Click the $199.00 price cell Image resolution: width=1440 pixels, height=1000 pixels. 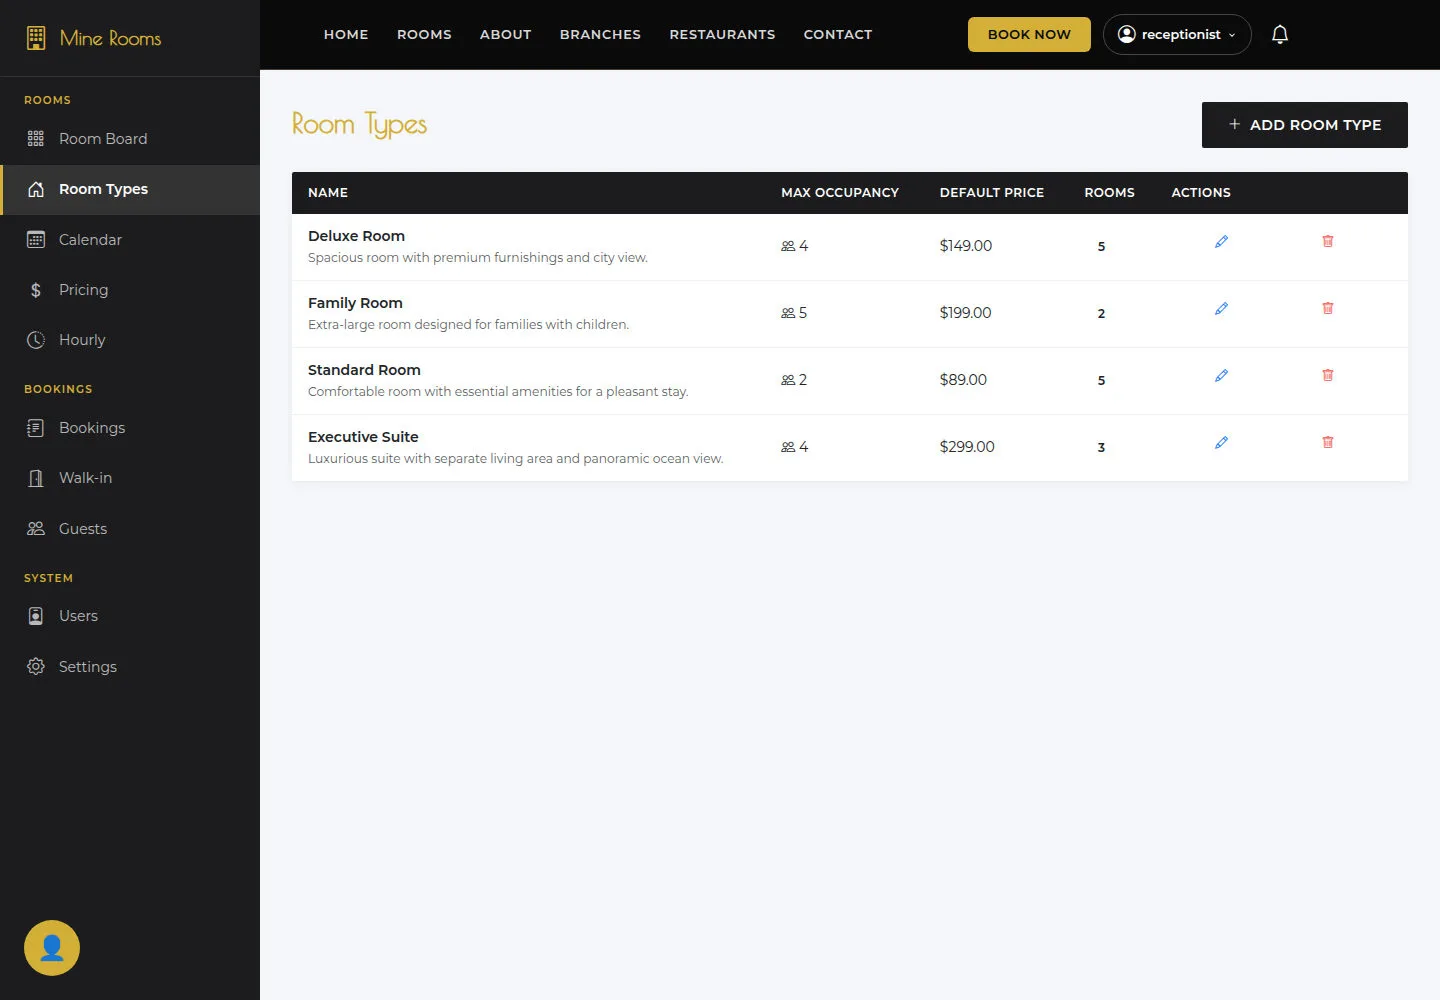[x=966, y=313]
